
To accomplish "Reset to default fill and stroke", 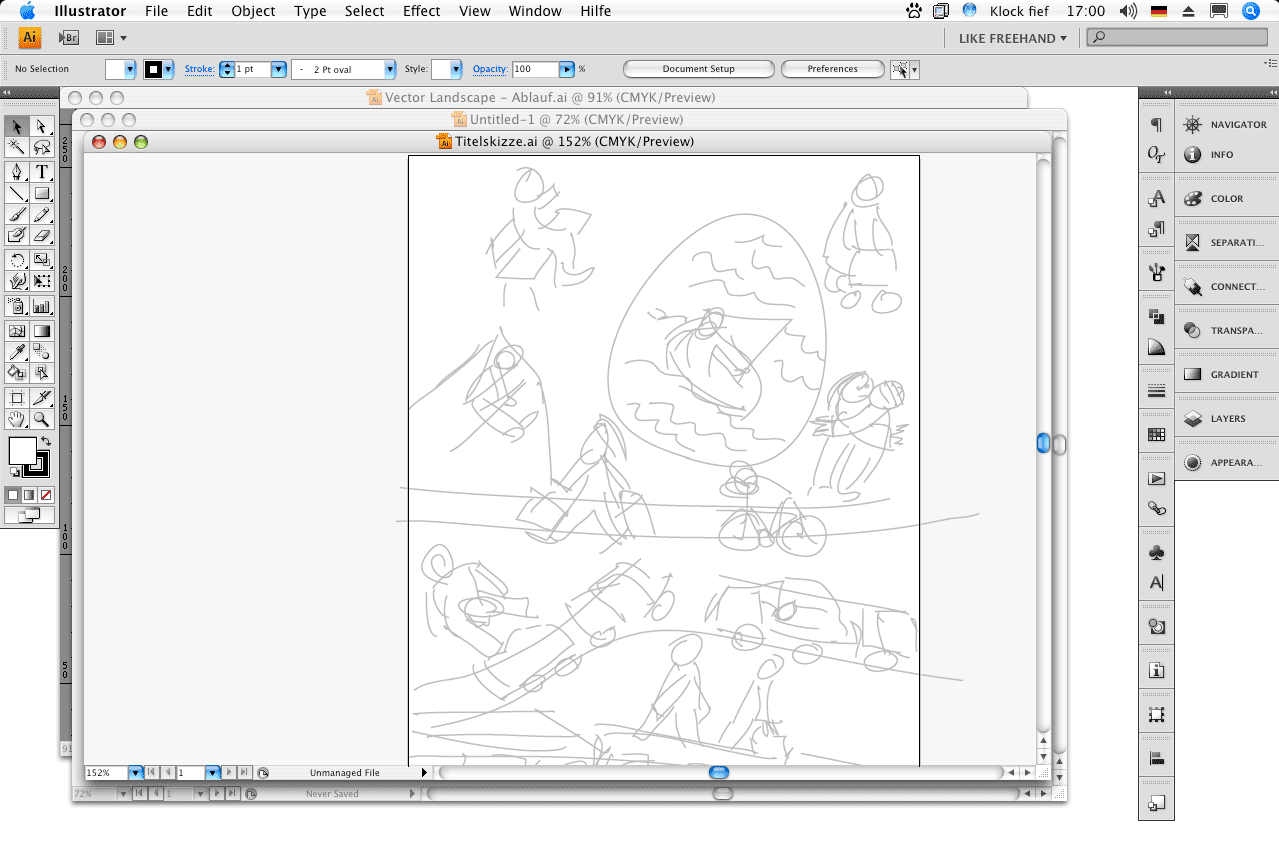I will [14, 471].
